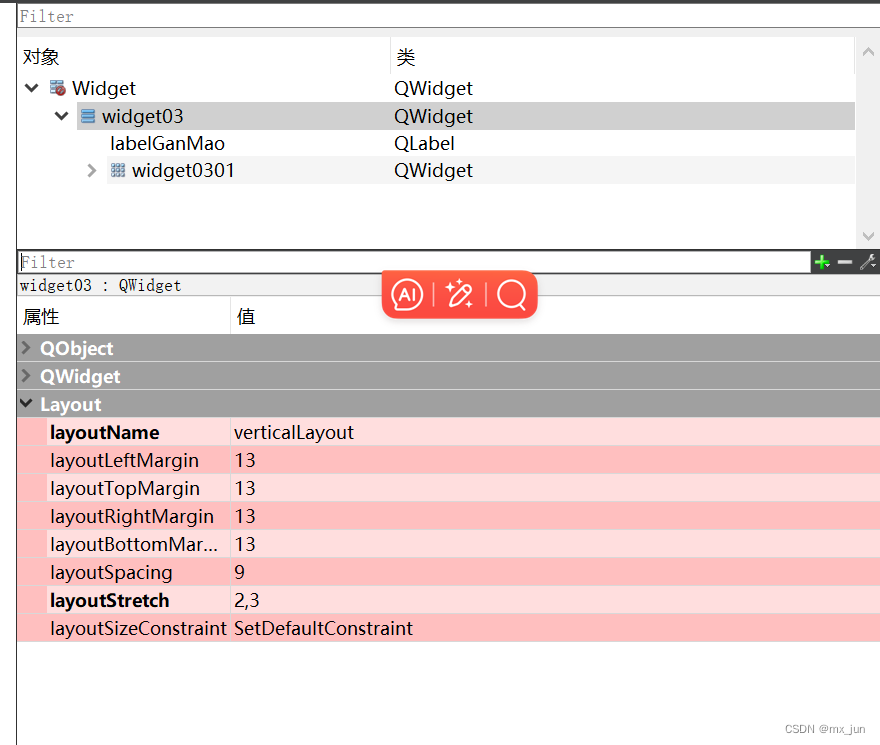Click the grid layout icon beside widget0301

point(118,170)
